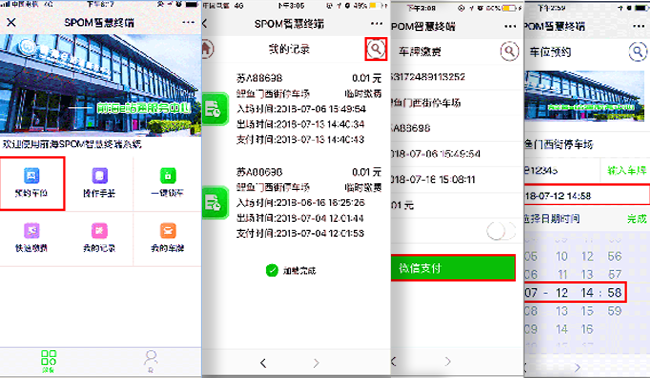Tap the search icon on 车位预约 screen
Viewport: 650px width, 378px height.
[638, 52]
